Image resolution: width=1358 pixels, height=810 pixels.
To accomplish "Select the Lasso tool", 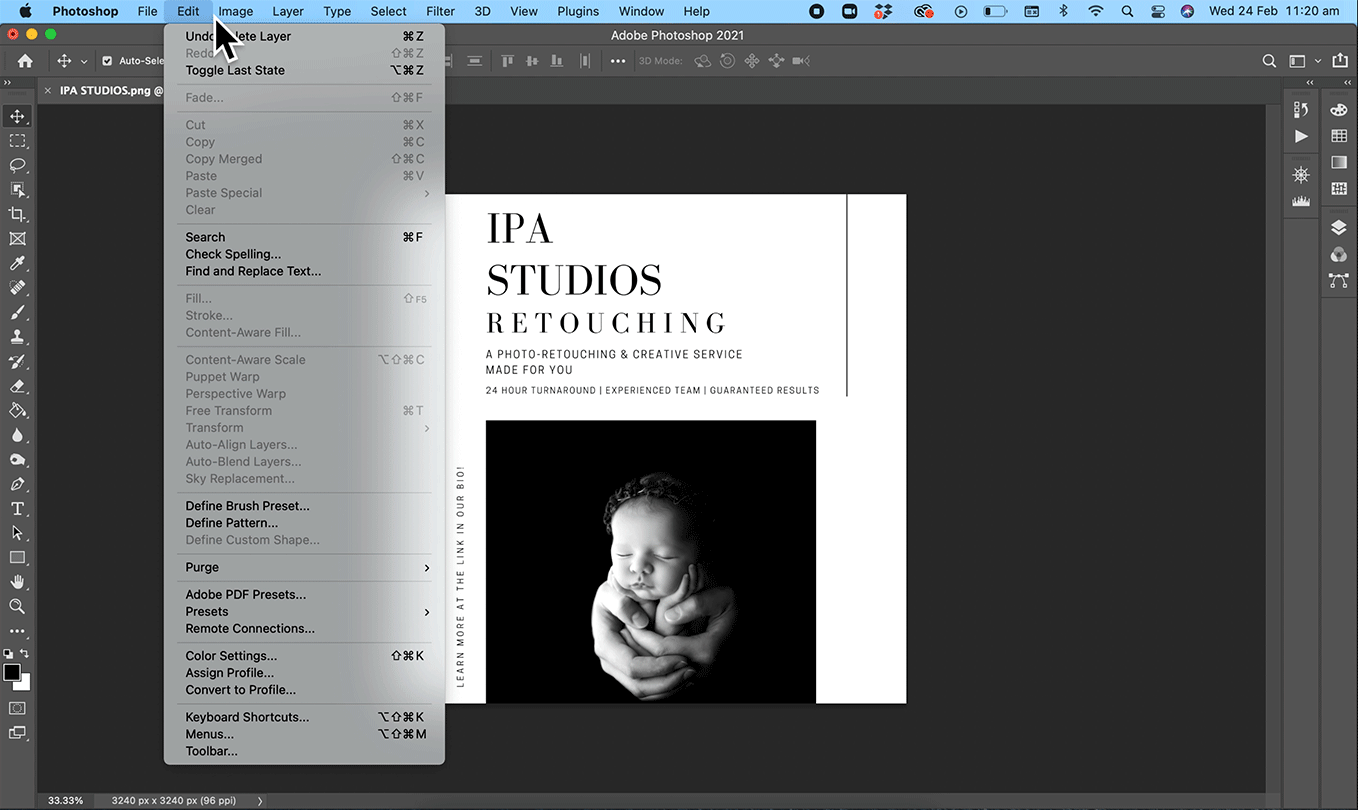I will pyautogui.click(x=17, y=165).
